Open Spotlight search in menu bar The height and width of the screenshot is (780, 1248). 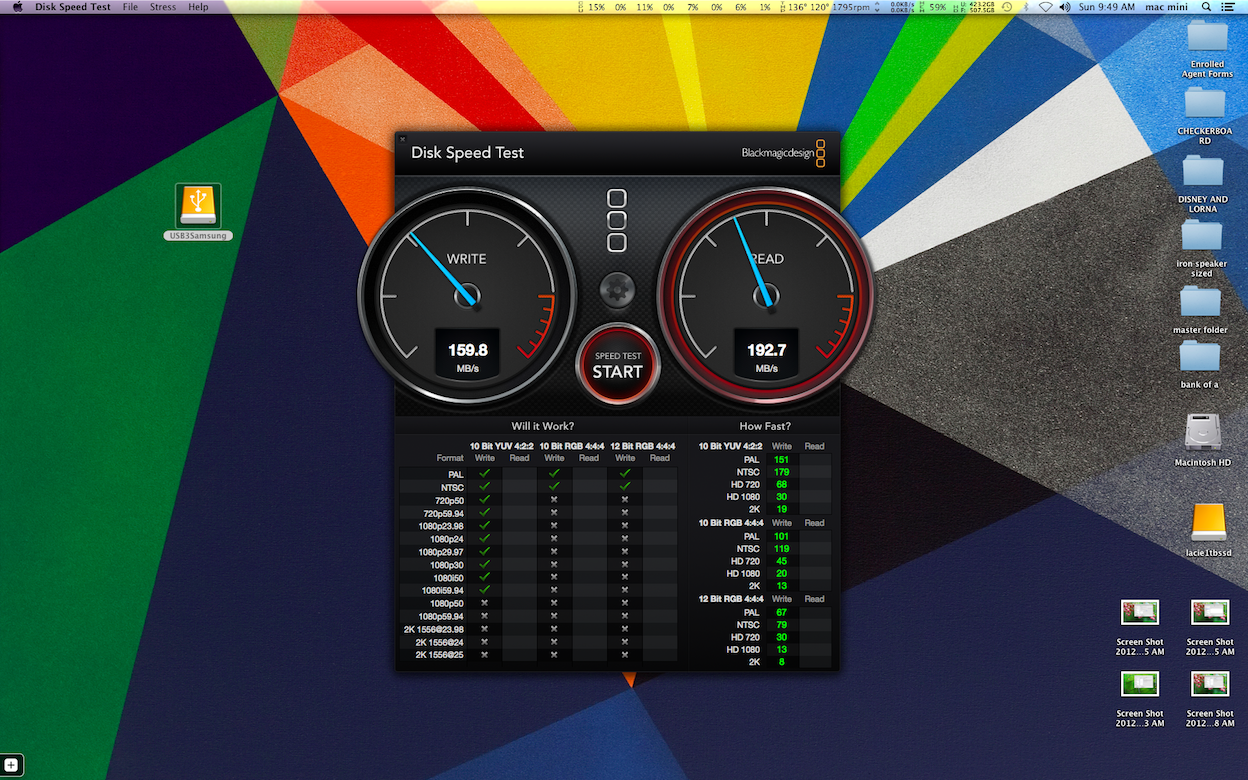[1207, 7]
